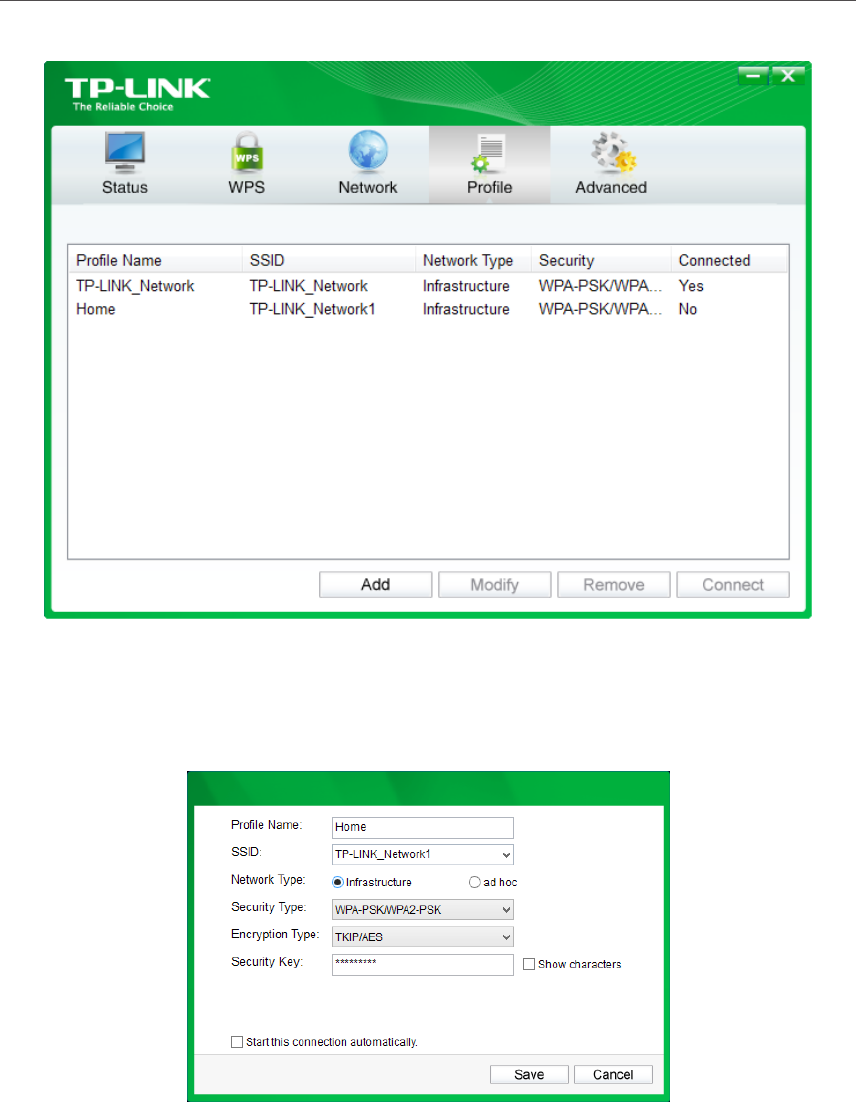Select the WPS padlock icon
The image size is (856, 1102).
(x=247, y=152)
